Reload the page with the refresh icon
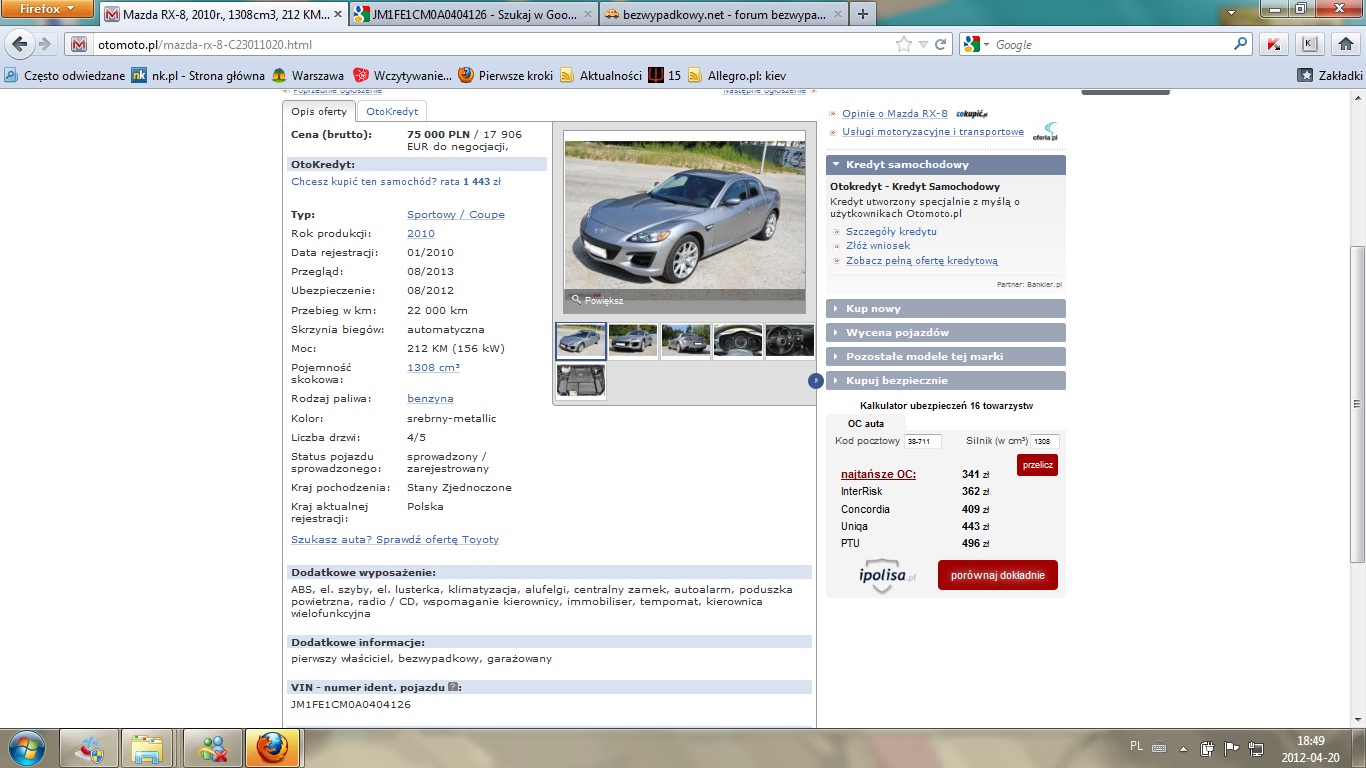This screenshot has height=768, width=1366. [x=940, y=45]
